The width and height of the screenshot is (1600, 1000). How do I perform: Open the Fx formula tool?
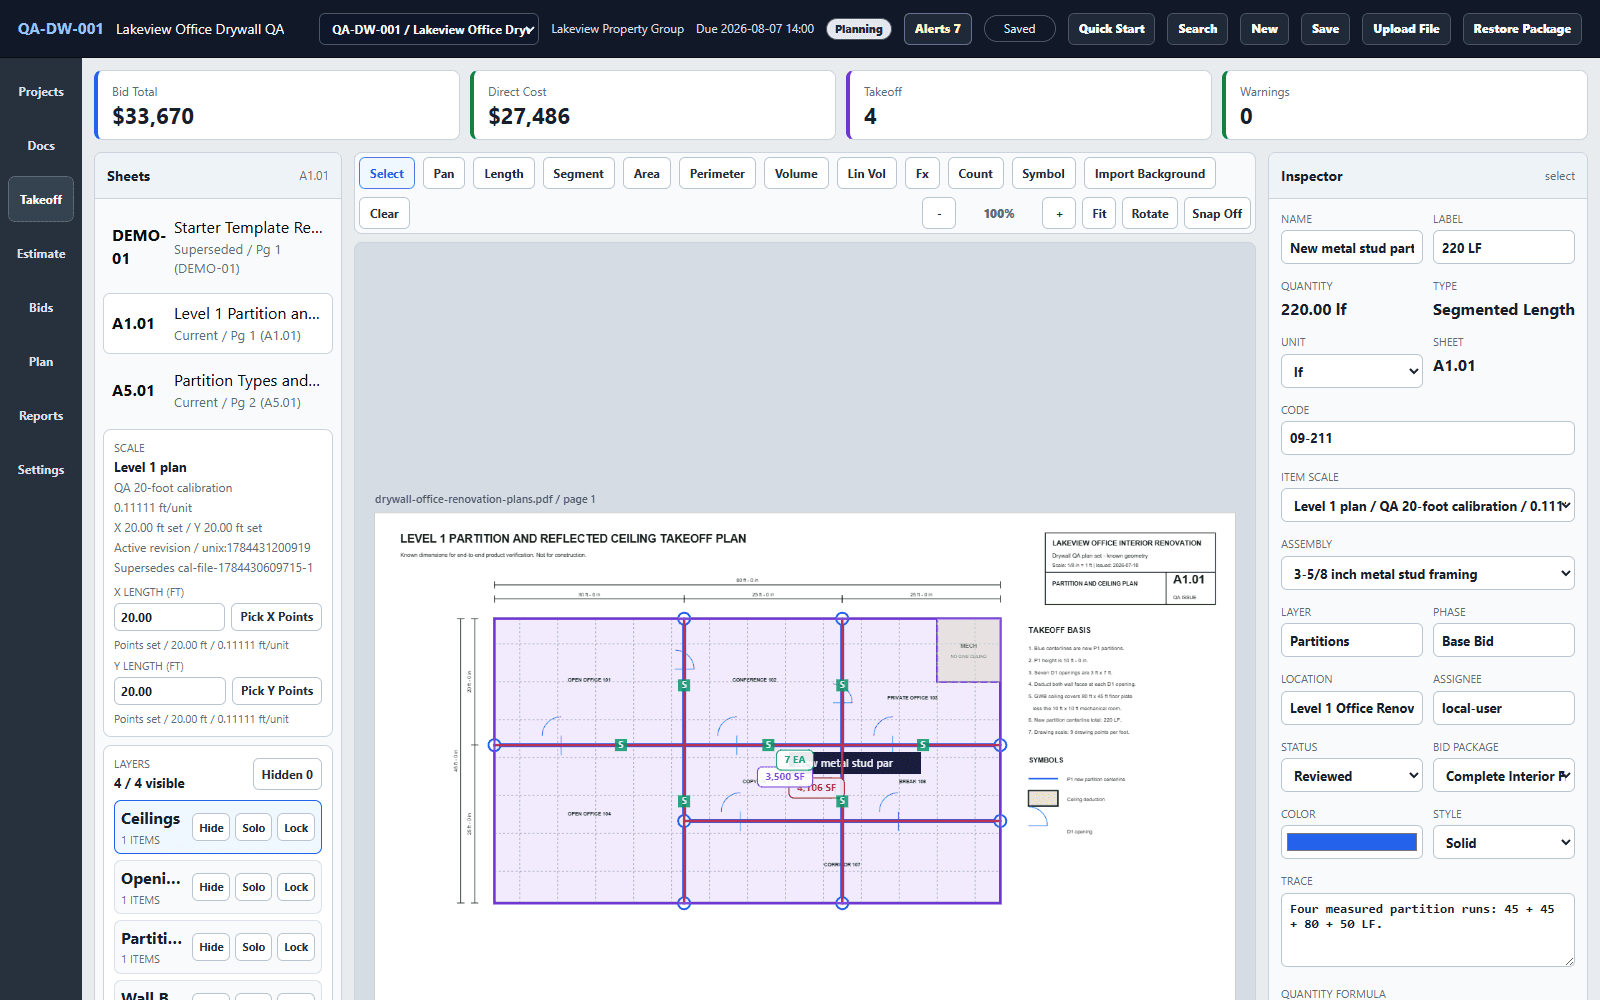point(922,174)
